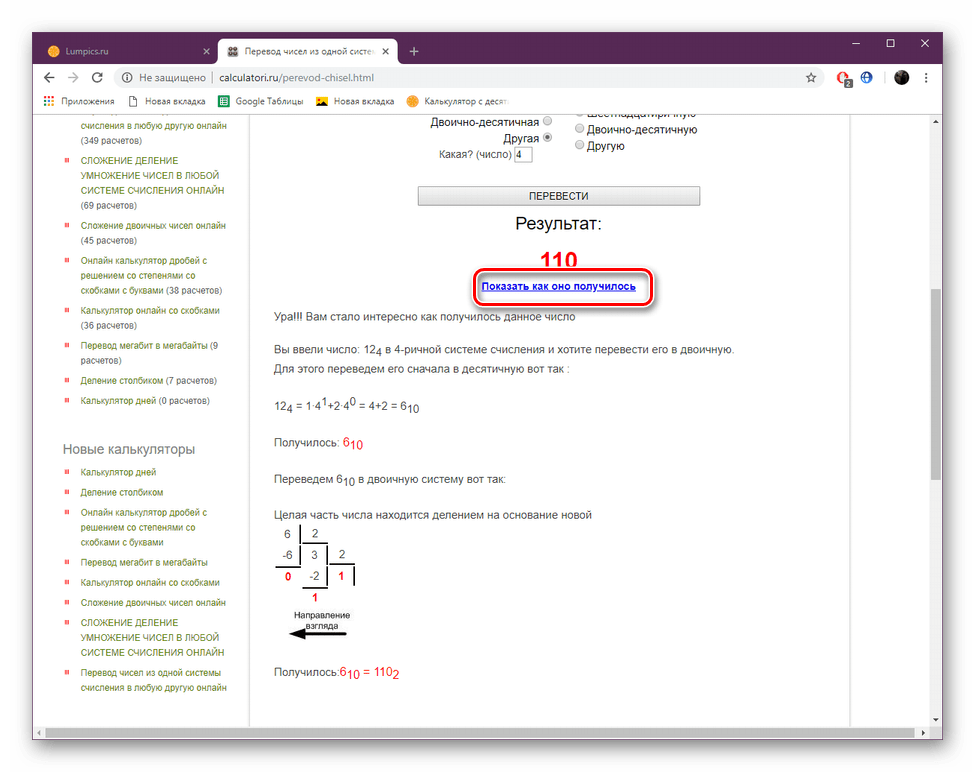This screenshot has width=975, height=772.
Task: Close the 'Перевод чисел' tab
Action: click(386, 52)
